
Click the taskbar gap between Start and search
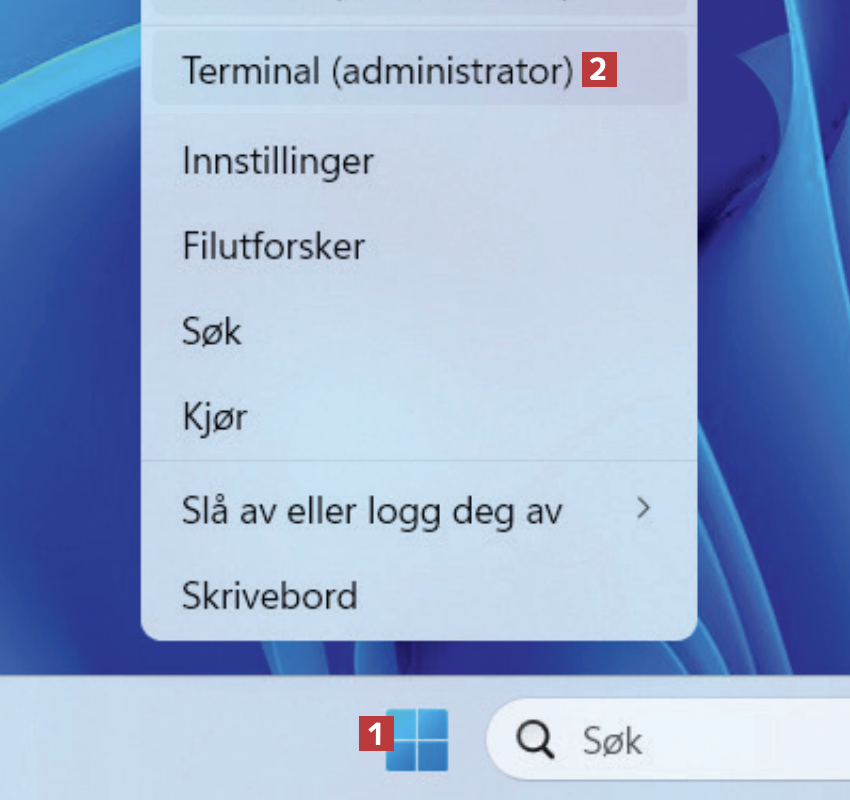click(468, 740)
